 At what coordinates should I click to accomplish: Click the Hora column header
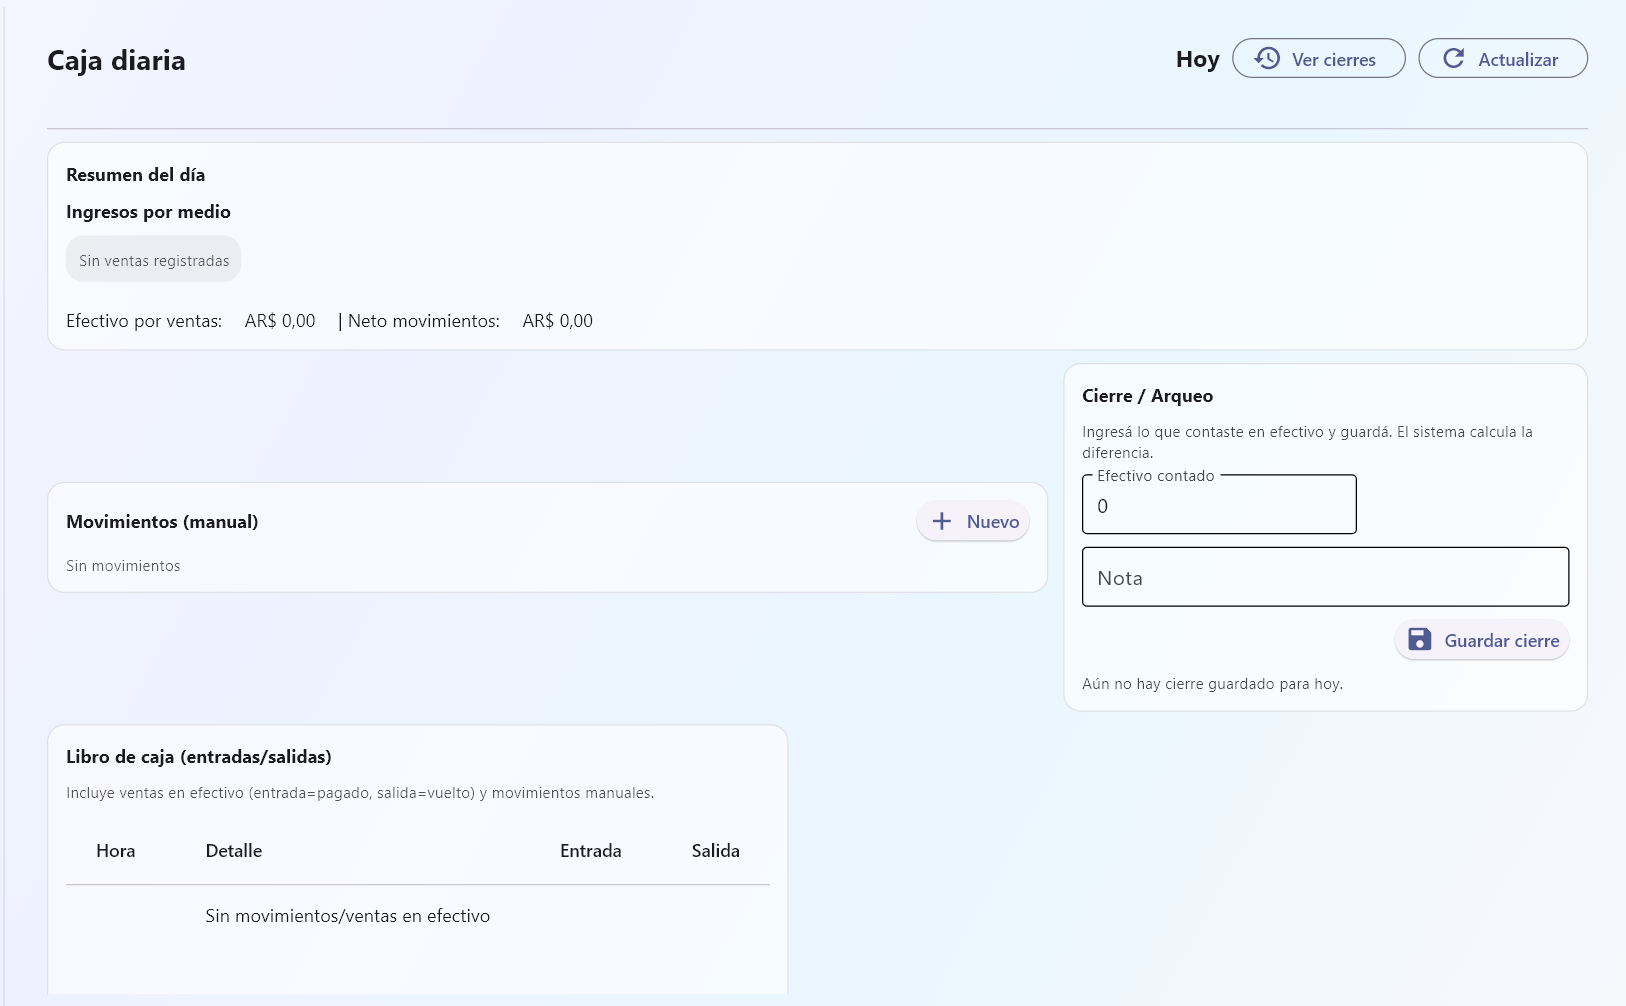tap(116, 851)
